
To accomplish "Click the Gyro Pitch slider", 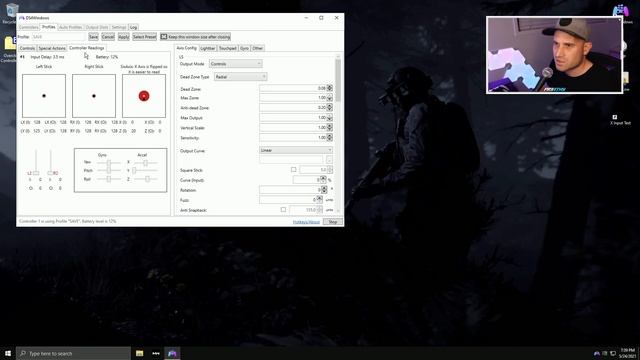I will click(109, 171).
